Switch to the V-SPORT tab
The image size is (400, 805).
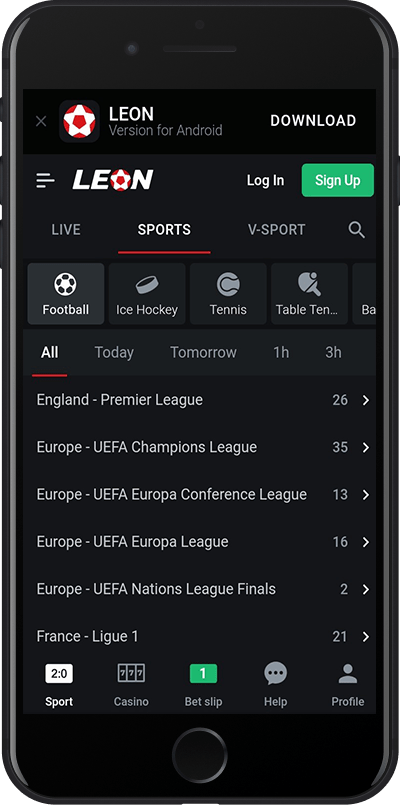(277, 229)
